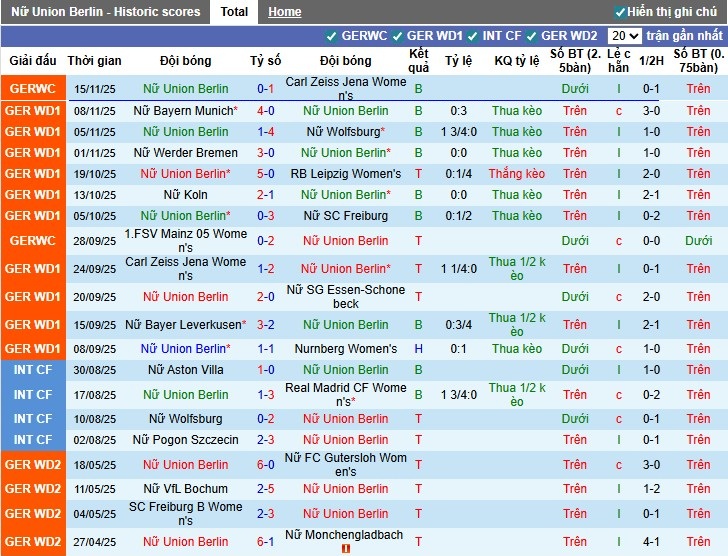Click the GER WD1 badge for Bayern Munich match
Screen dimensions: 728x556
pyautogui.click(x=32, y=111)
